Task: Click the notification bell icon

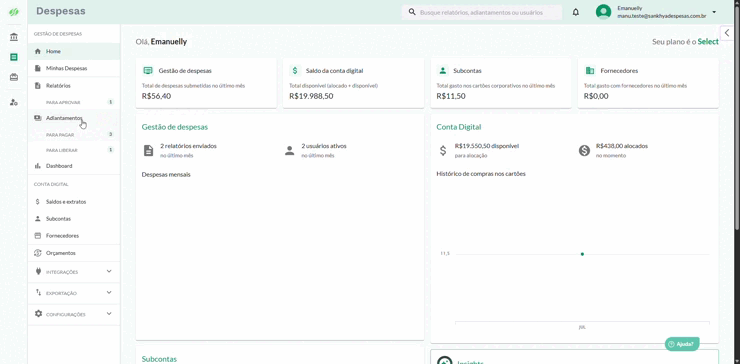Action: pos(576,12)
